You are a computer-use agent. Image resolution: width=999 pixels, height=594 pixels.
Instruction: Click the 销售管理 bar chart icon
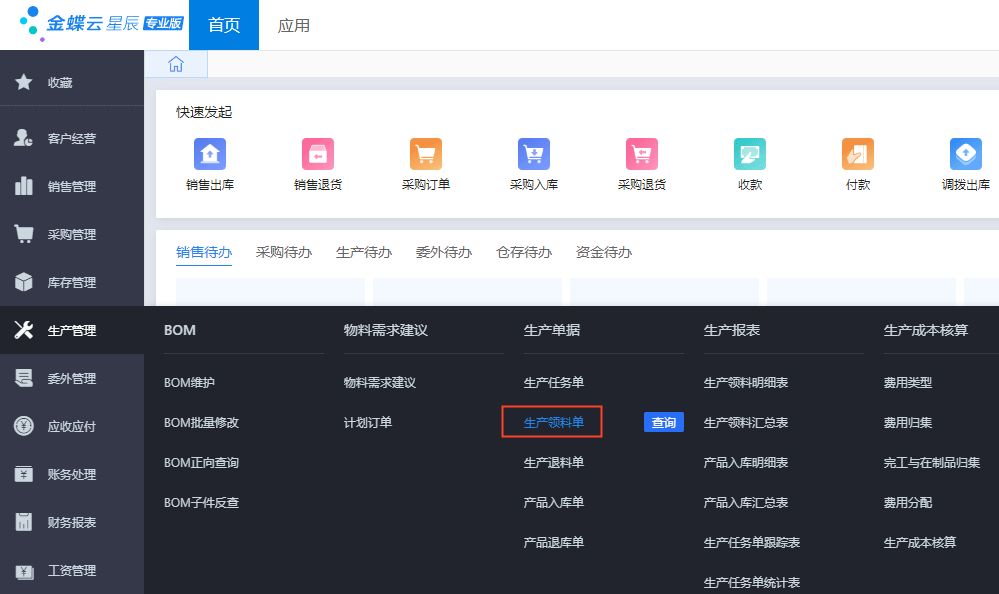24,186
